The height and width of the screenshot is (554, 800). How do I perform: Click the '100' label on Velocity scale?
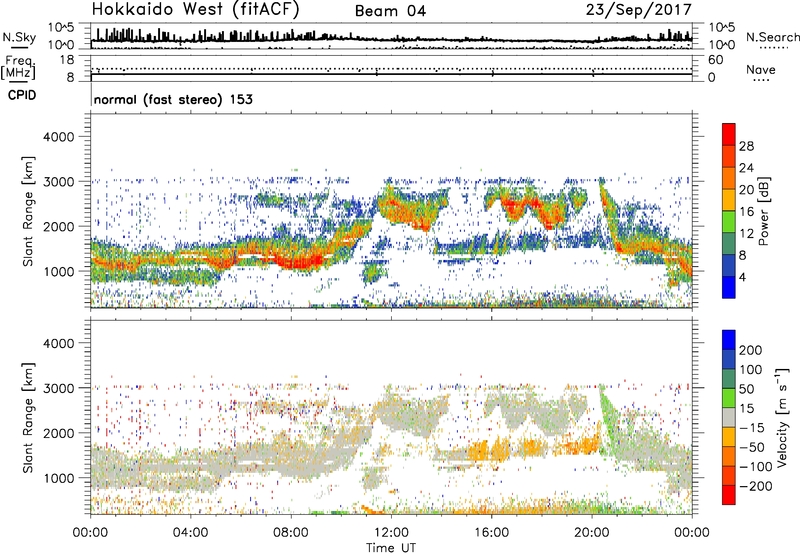coord(751,370)
